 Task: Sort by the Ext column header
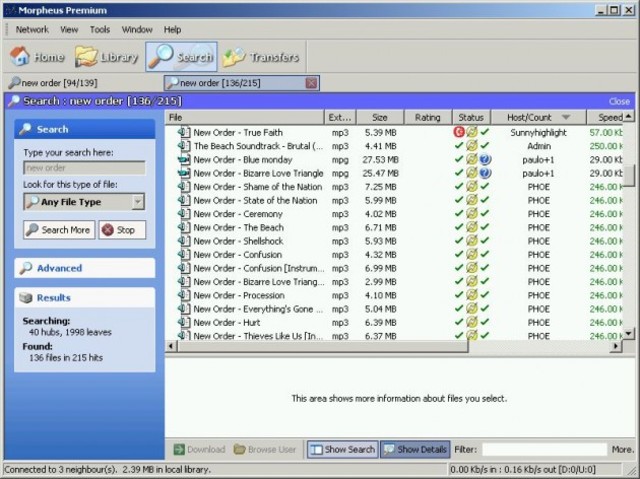point(340,118)
